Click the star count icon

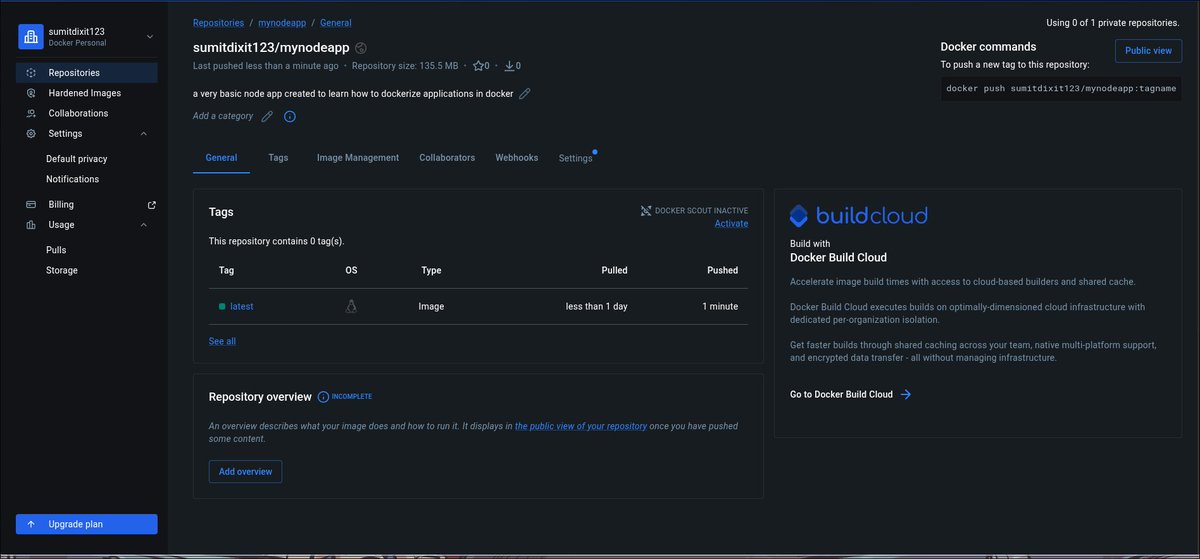point(478,66)
